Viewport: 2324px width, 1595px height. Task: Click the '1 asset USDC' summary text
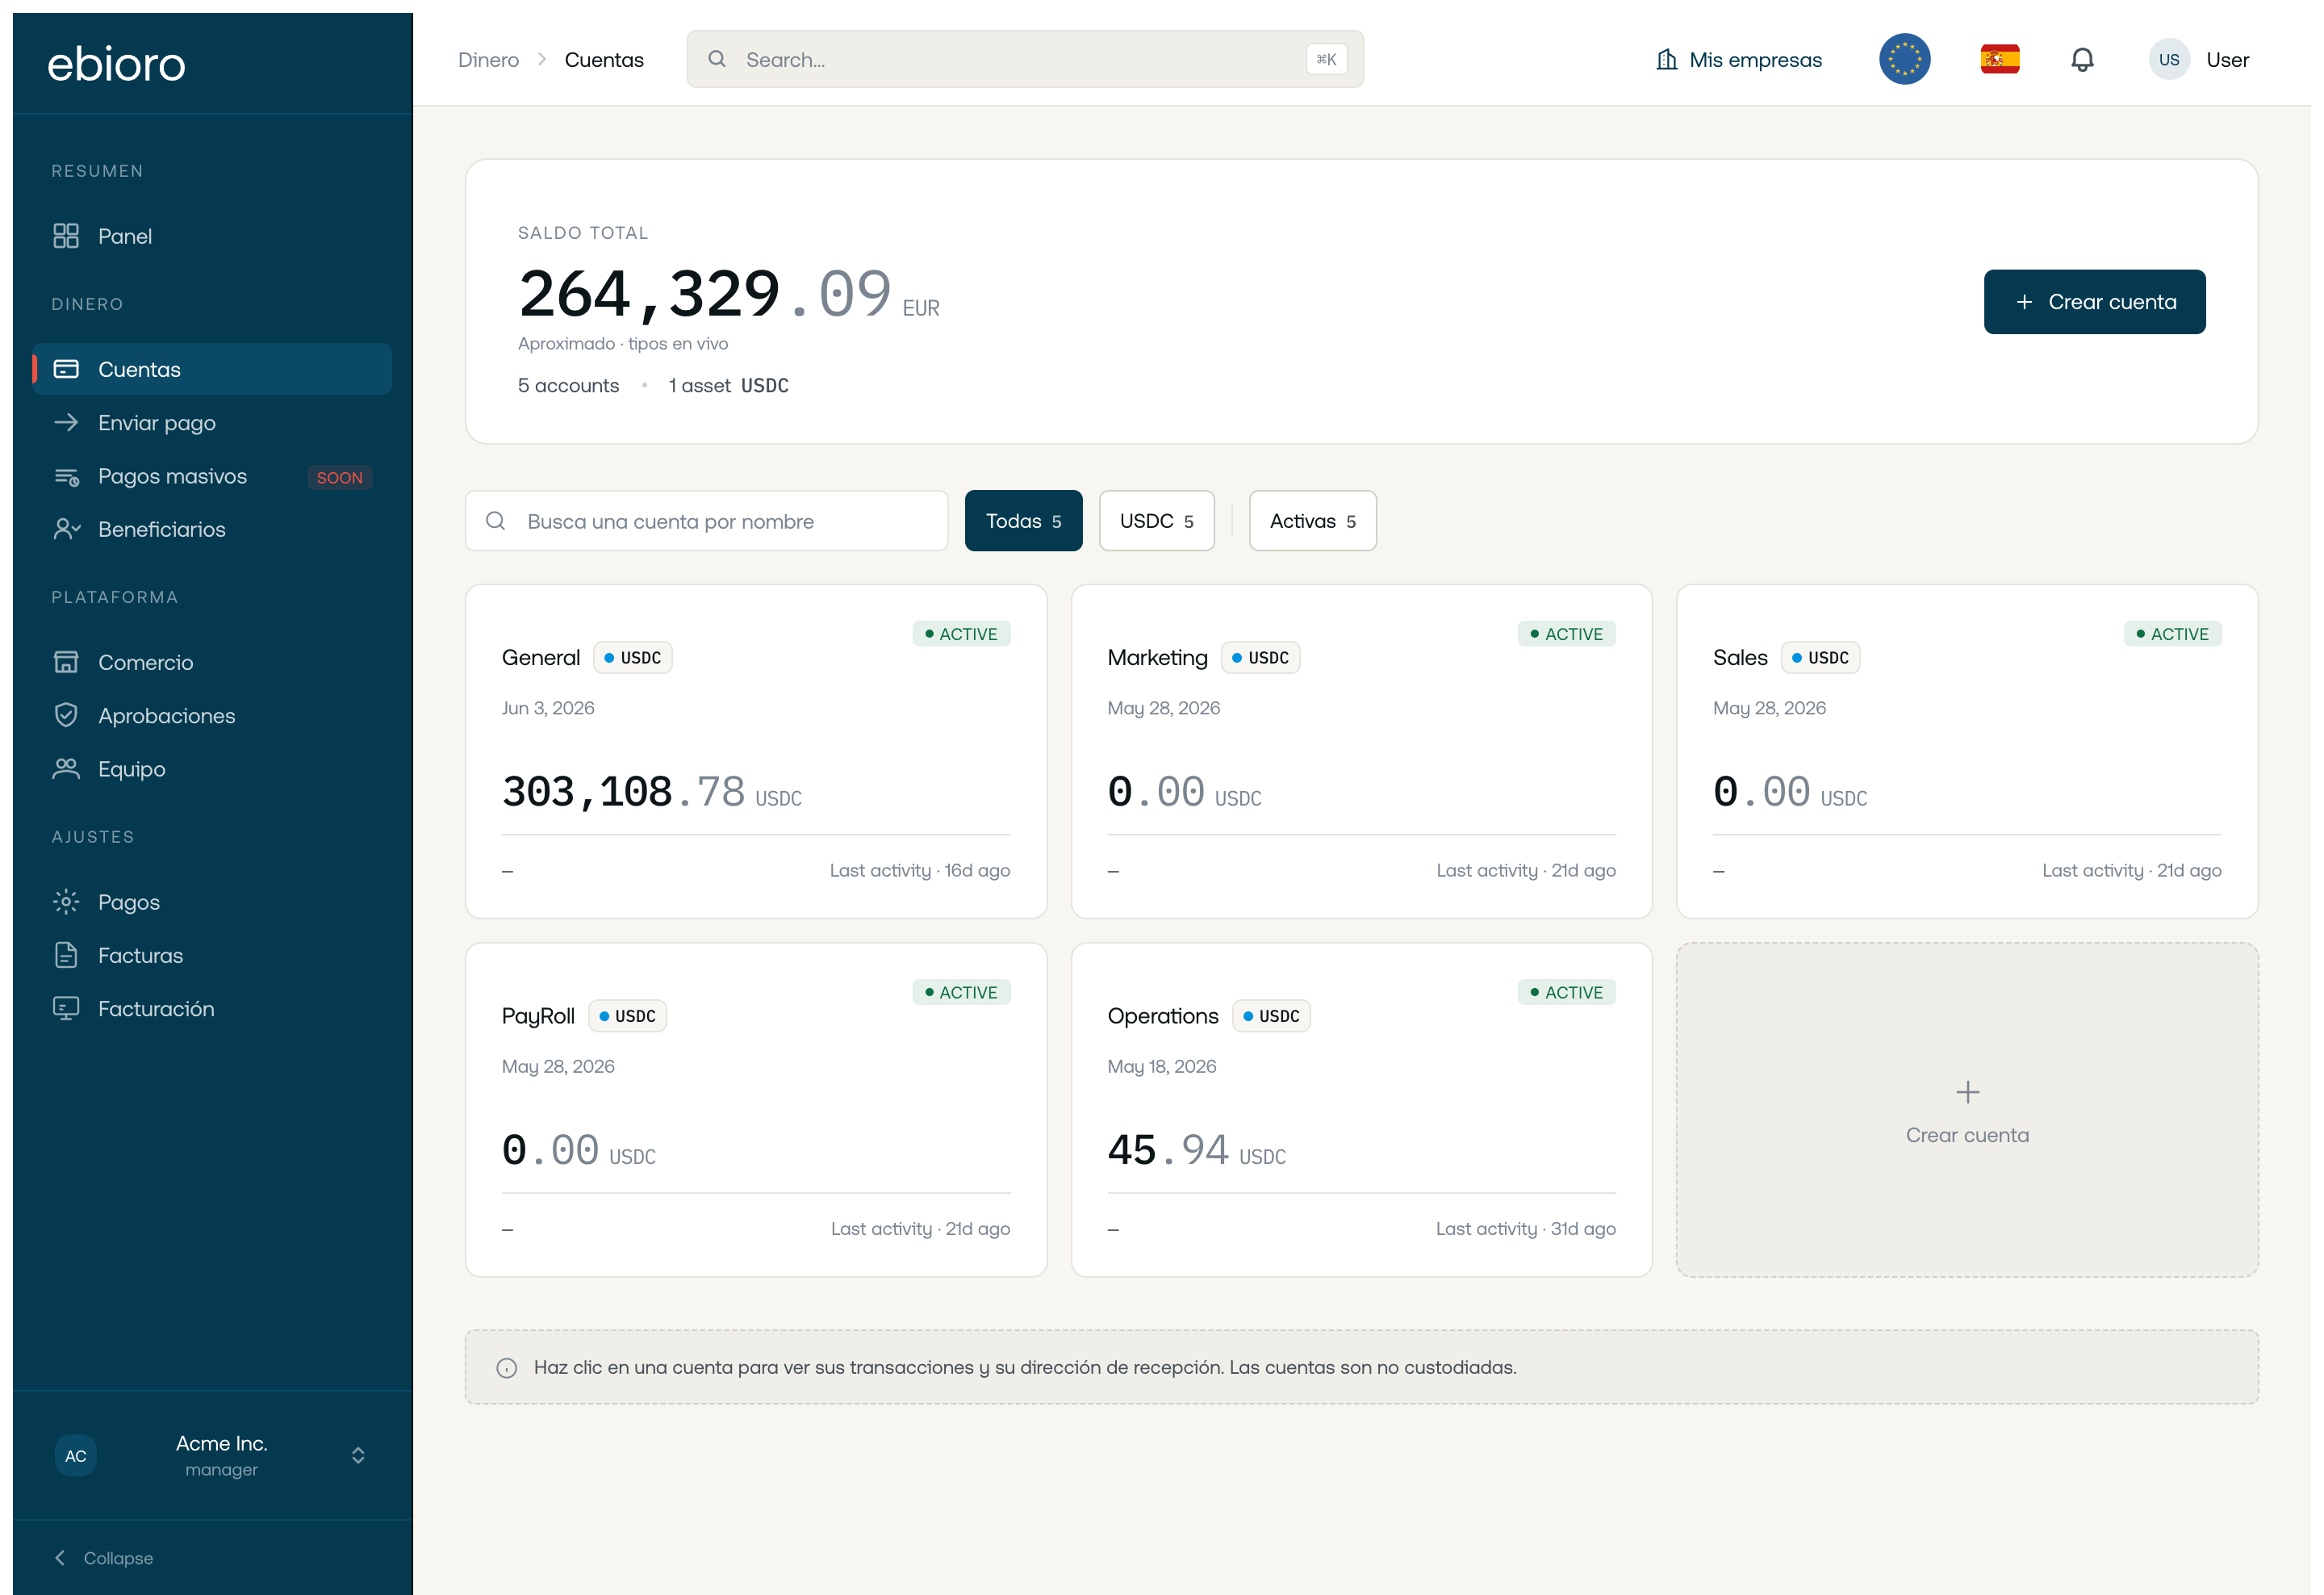pyautogui.click(x=728, y=386)
